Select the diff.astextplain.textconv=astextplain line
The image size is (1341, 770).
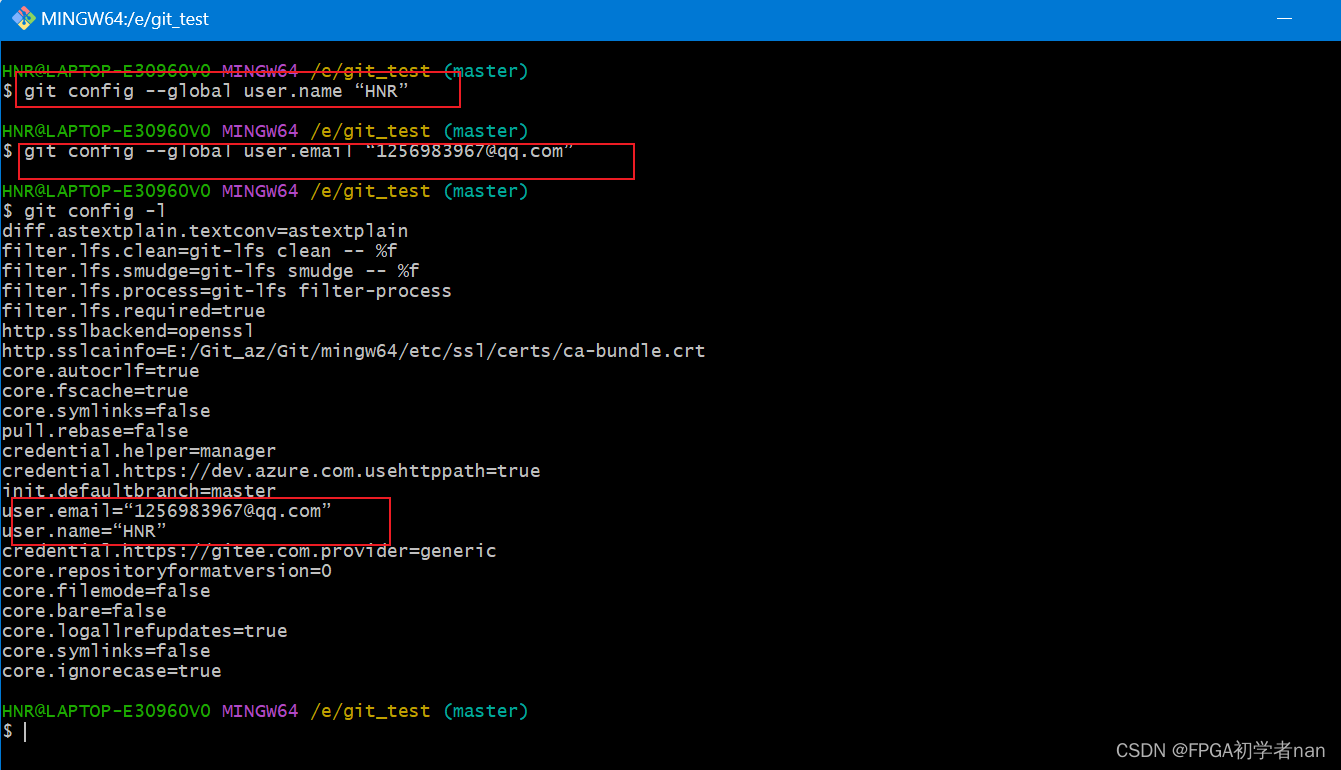coord(205,231)
